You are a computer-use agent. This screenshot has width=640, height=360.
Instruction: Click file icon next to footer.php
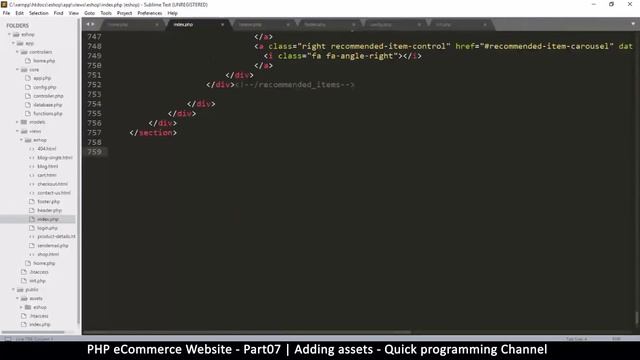(x=32, y=202)
